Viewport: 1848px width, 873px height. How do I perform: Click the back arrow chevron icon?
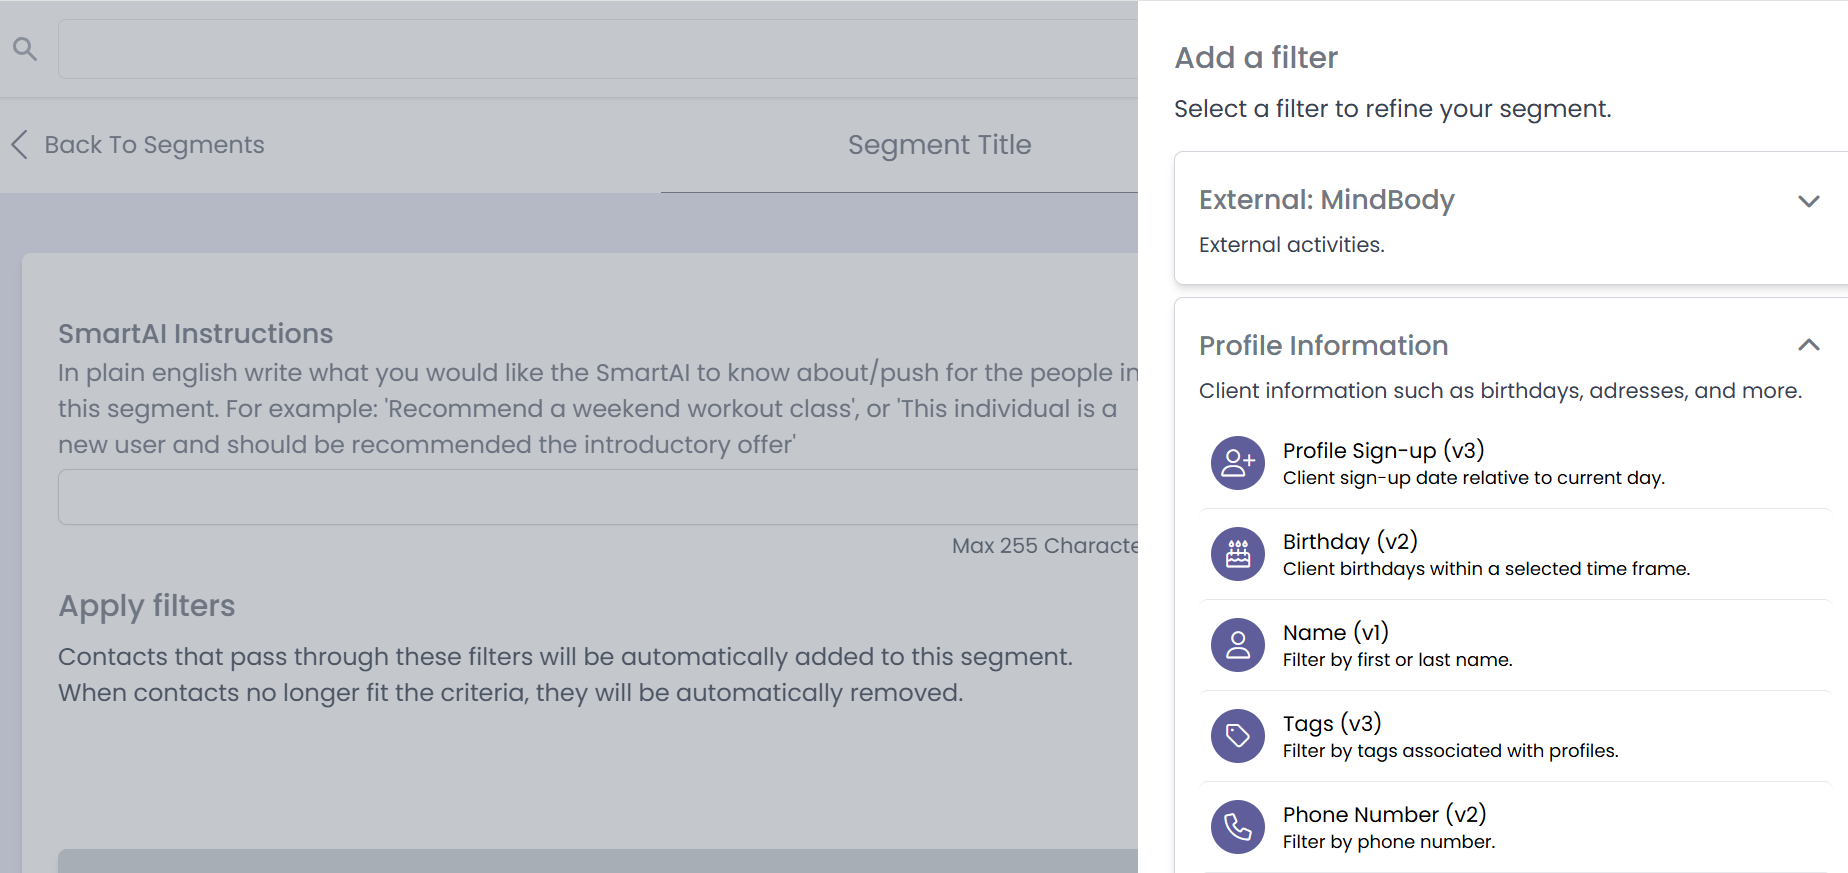[x=19, y=145]
